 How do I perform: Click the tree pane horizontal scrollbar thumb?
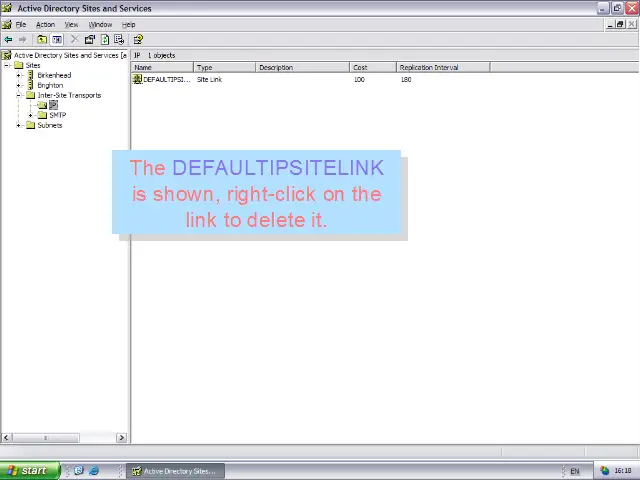pyautogui.click(x=46, y=438)
